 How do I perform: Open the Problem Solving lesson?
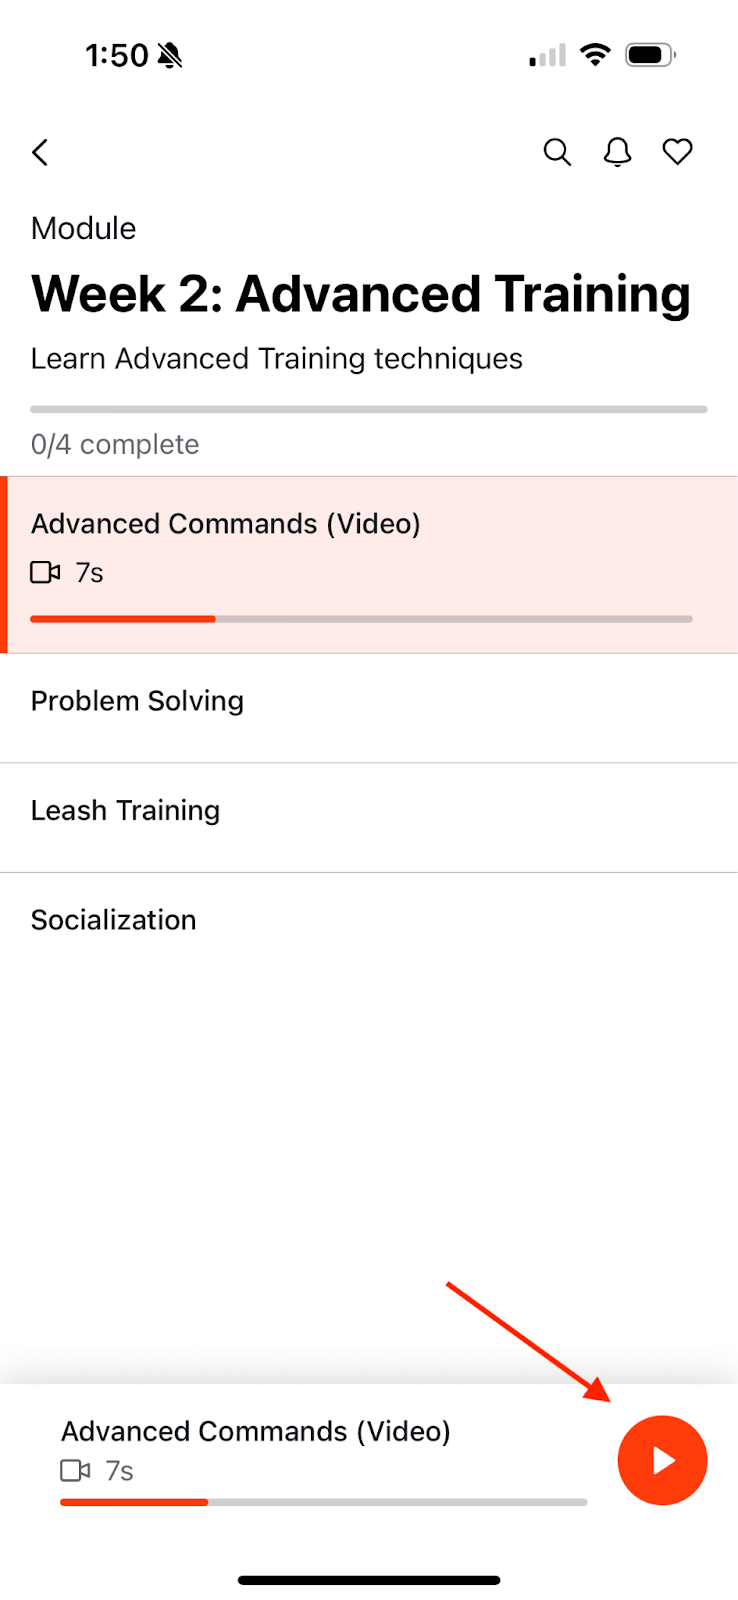click(x=369, y=708)
